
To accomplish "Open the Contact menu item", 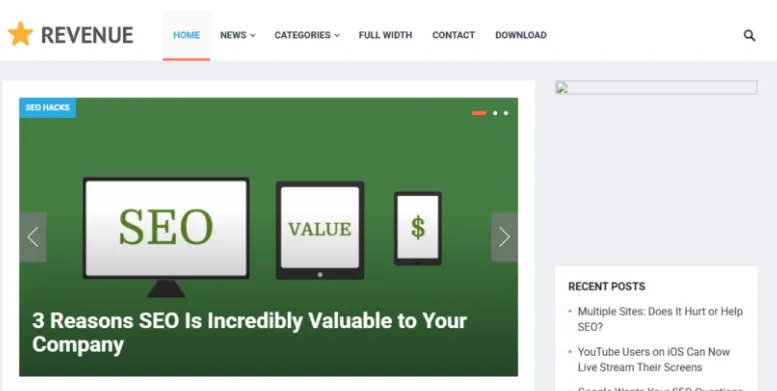I will point(453,35).
